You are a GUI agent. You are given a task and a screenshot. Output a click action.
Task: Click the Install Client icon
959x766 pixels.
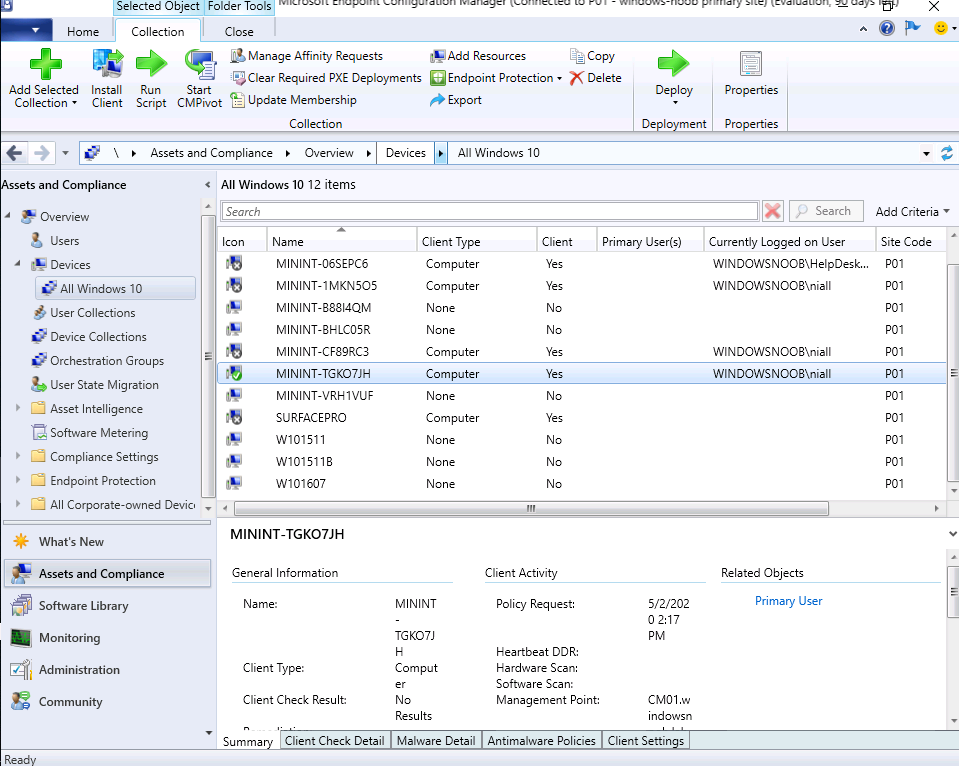pos(108,64)
